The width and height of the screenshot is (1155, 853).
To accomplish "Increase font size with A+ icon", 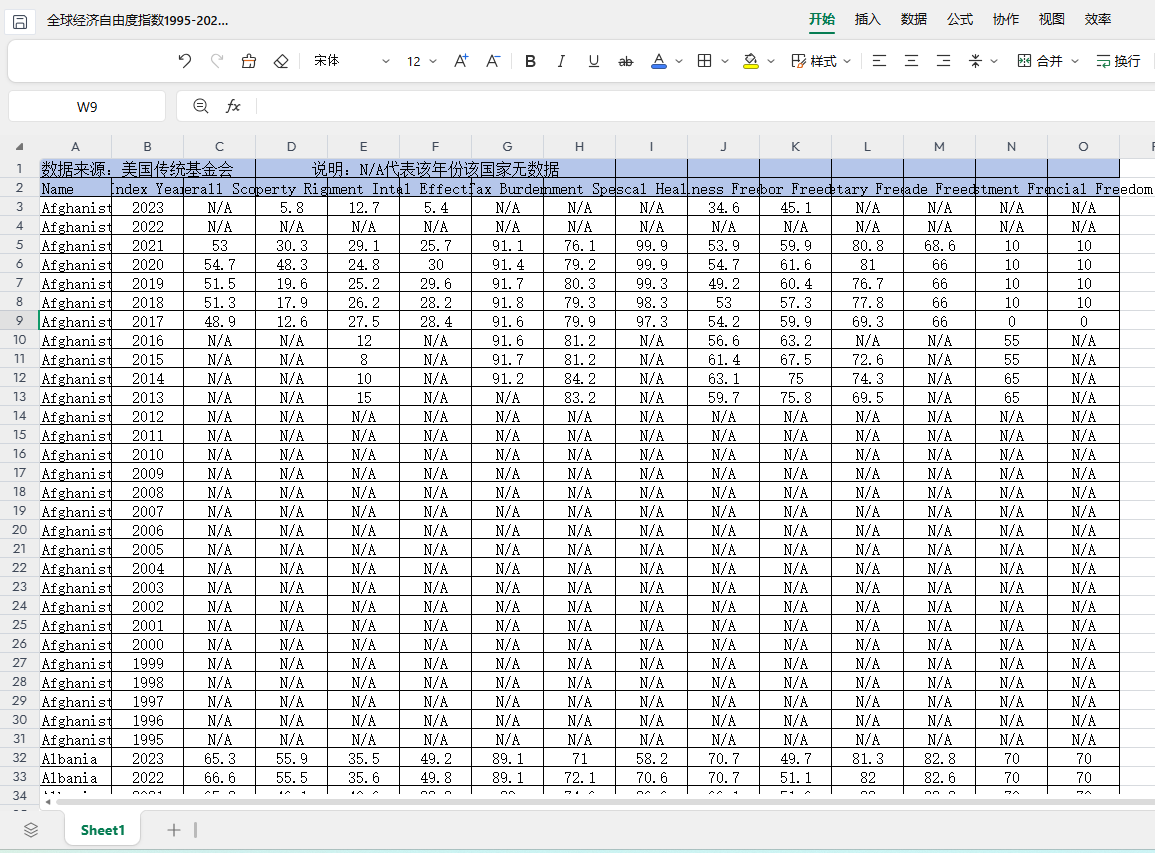I will coord(461,61).
